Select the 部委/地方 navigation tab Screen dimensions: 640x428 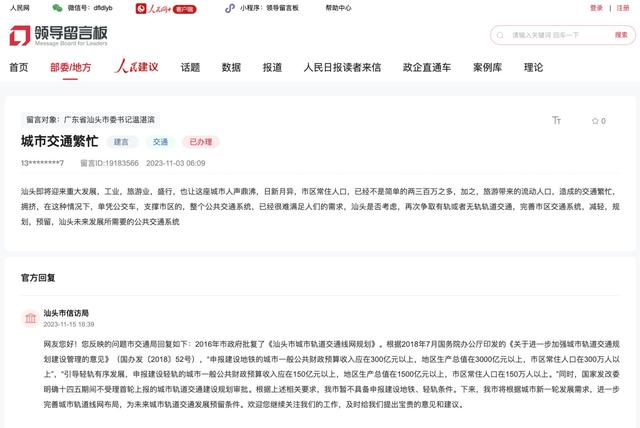[71, 67]
